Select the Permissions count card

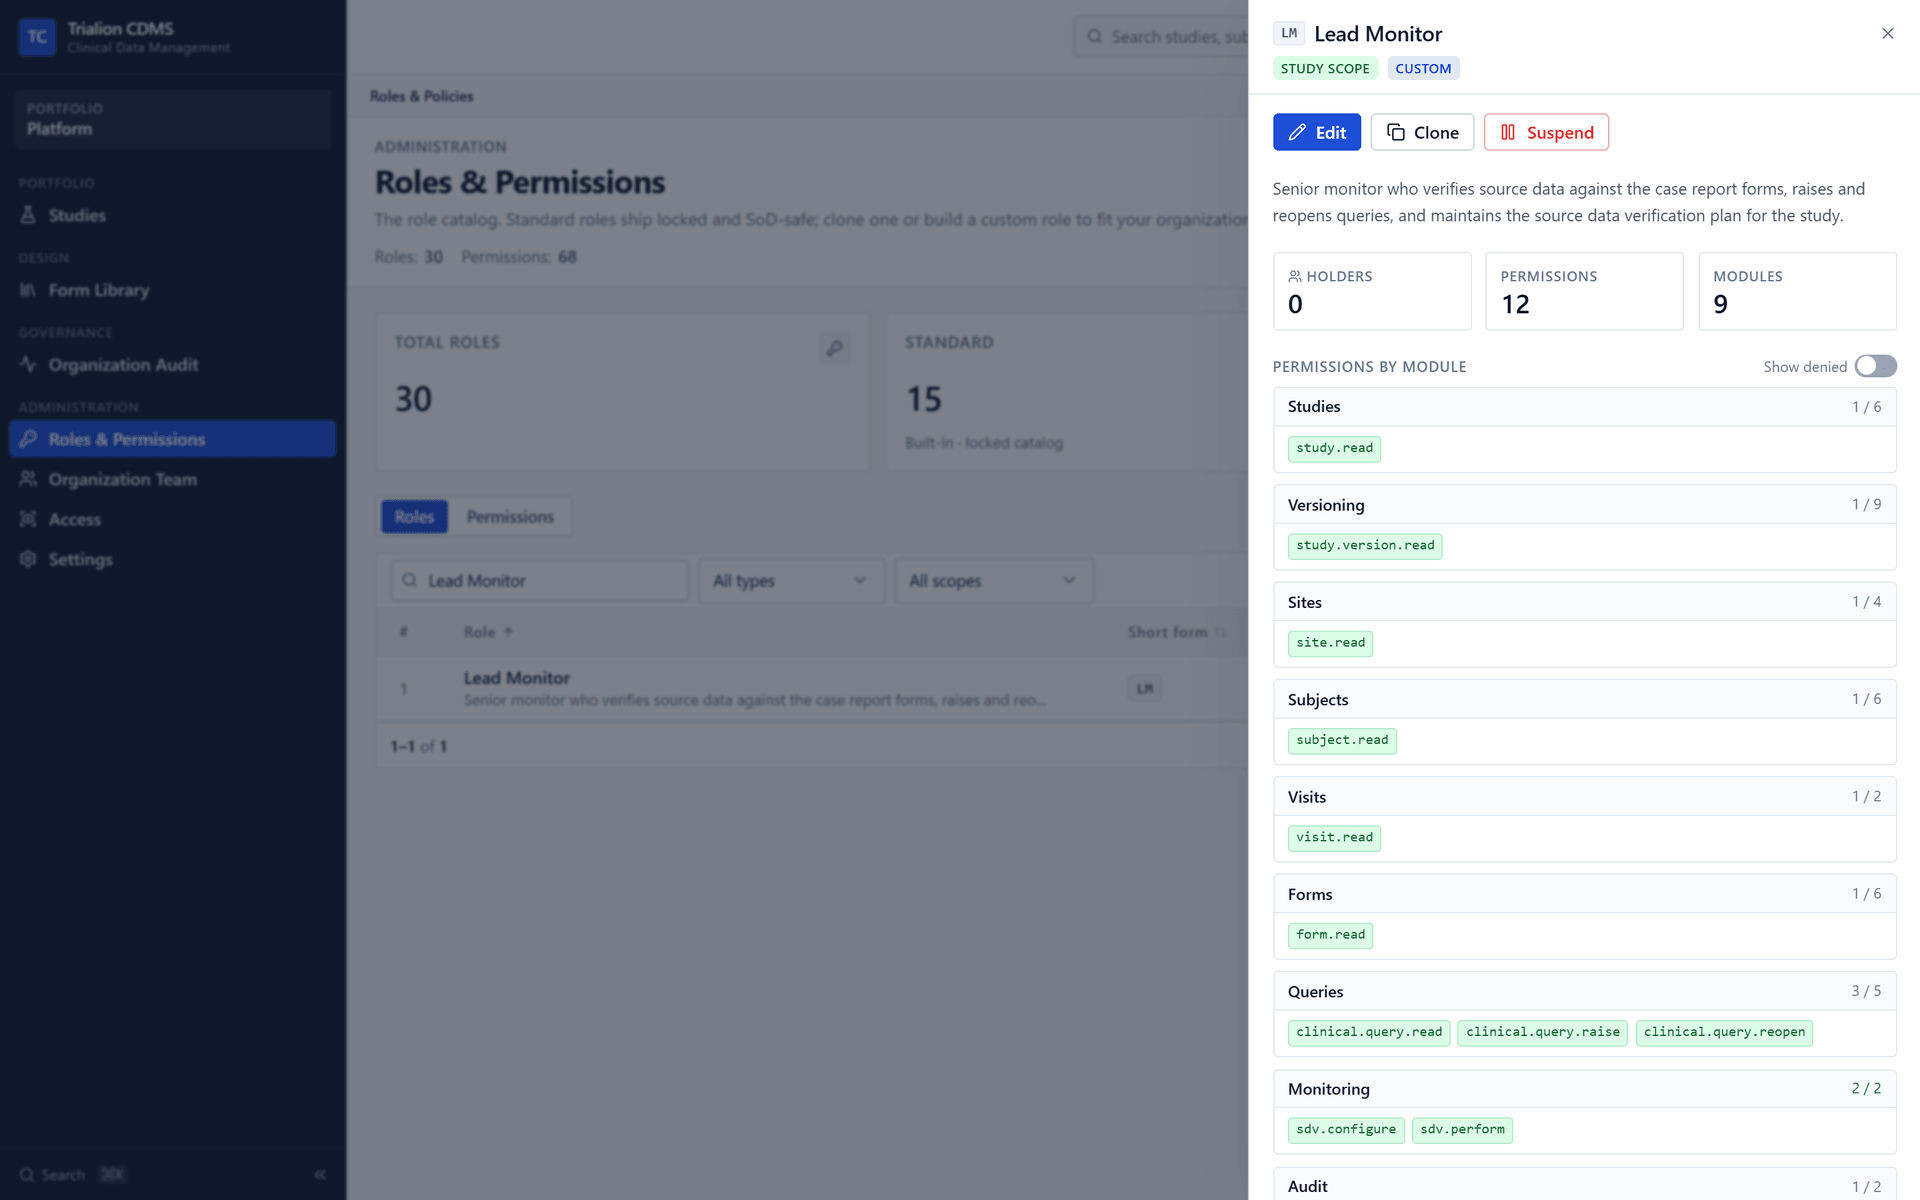click(x=1584, y=291)
